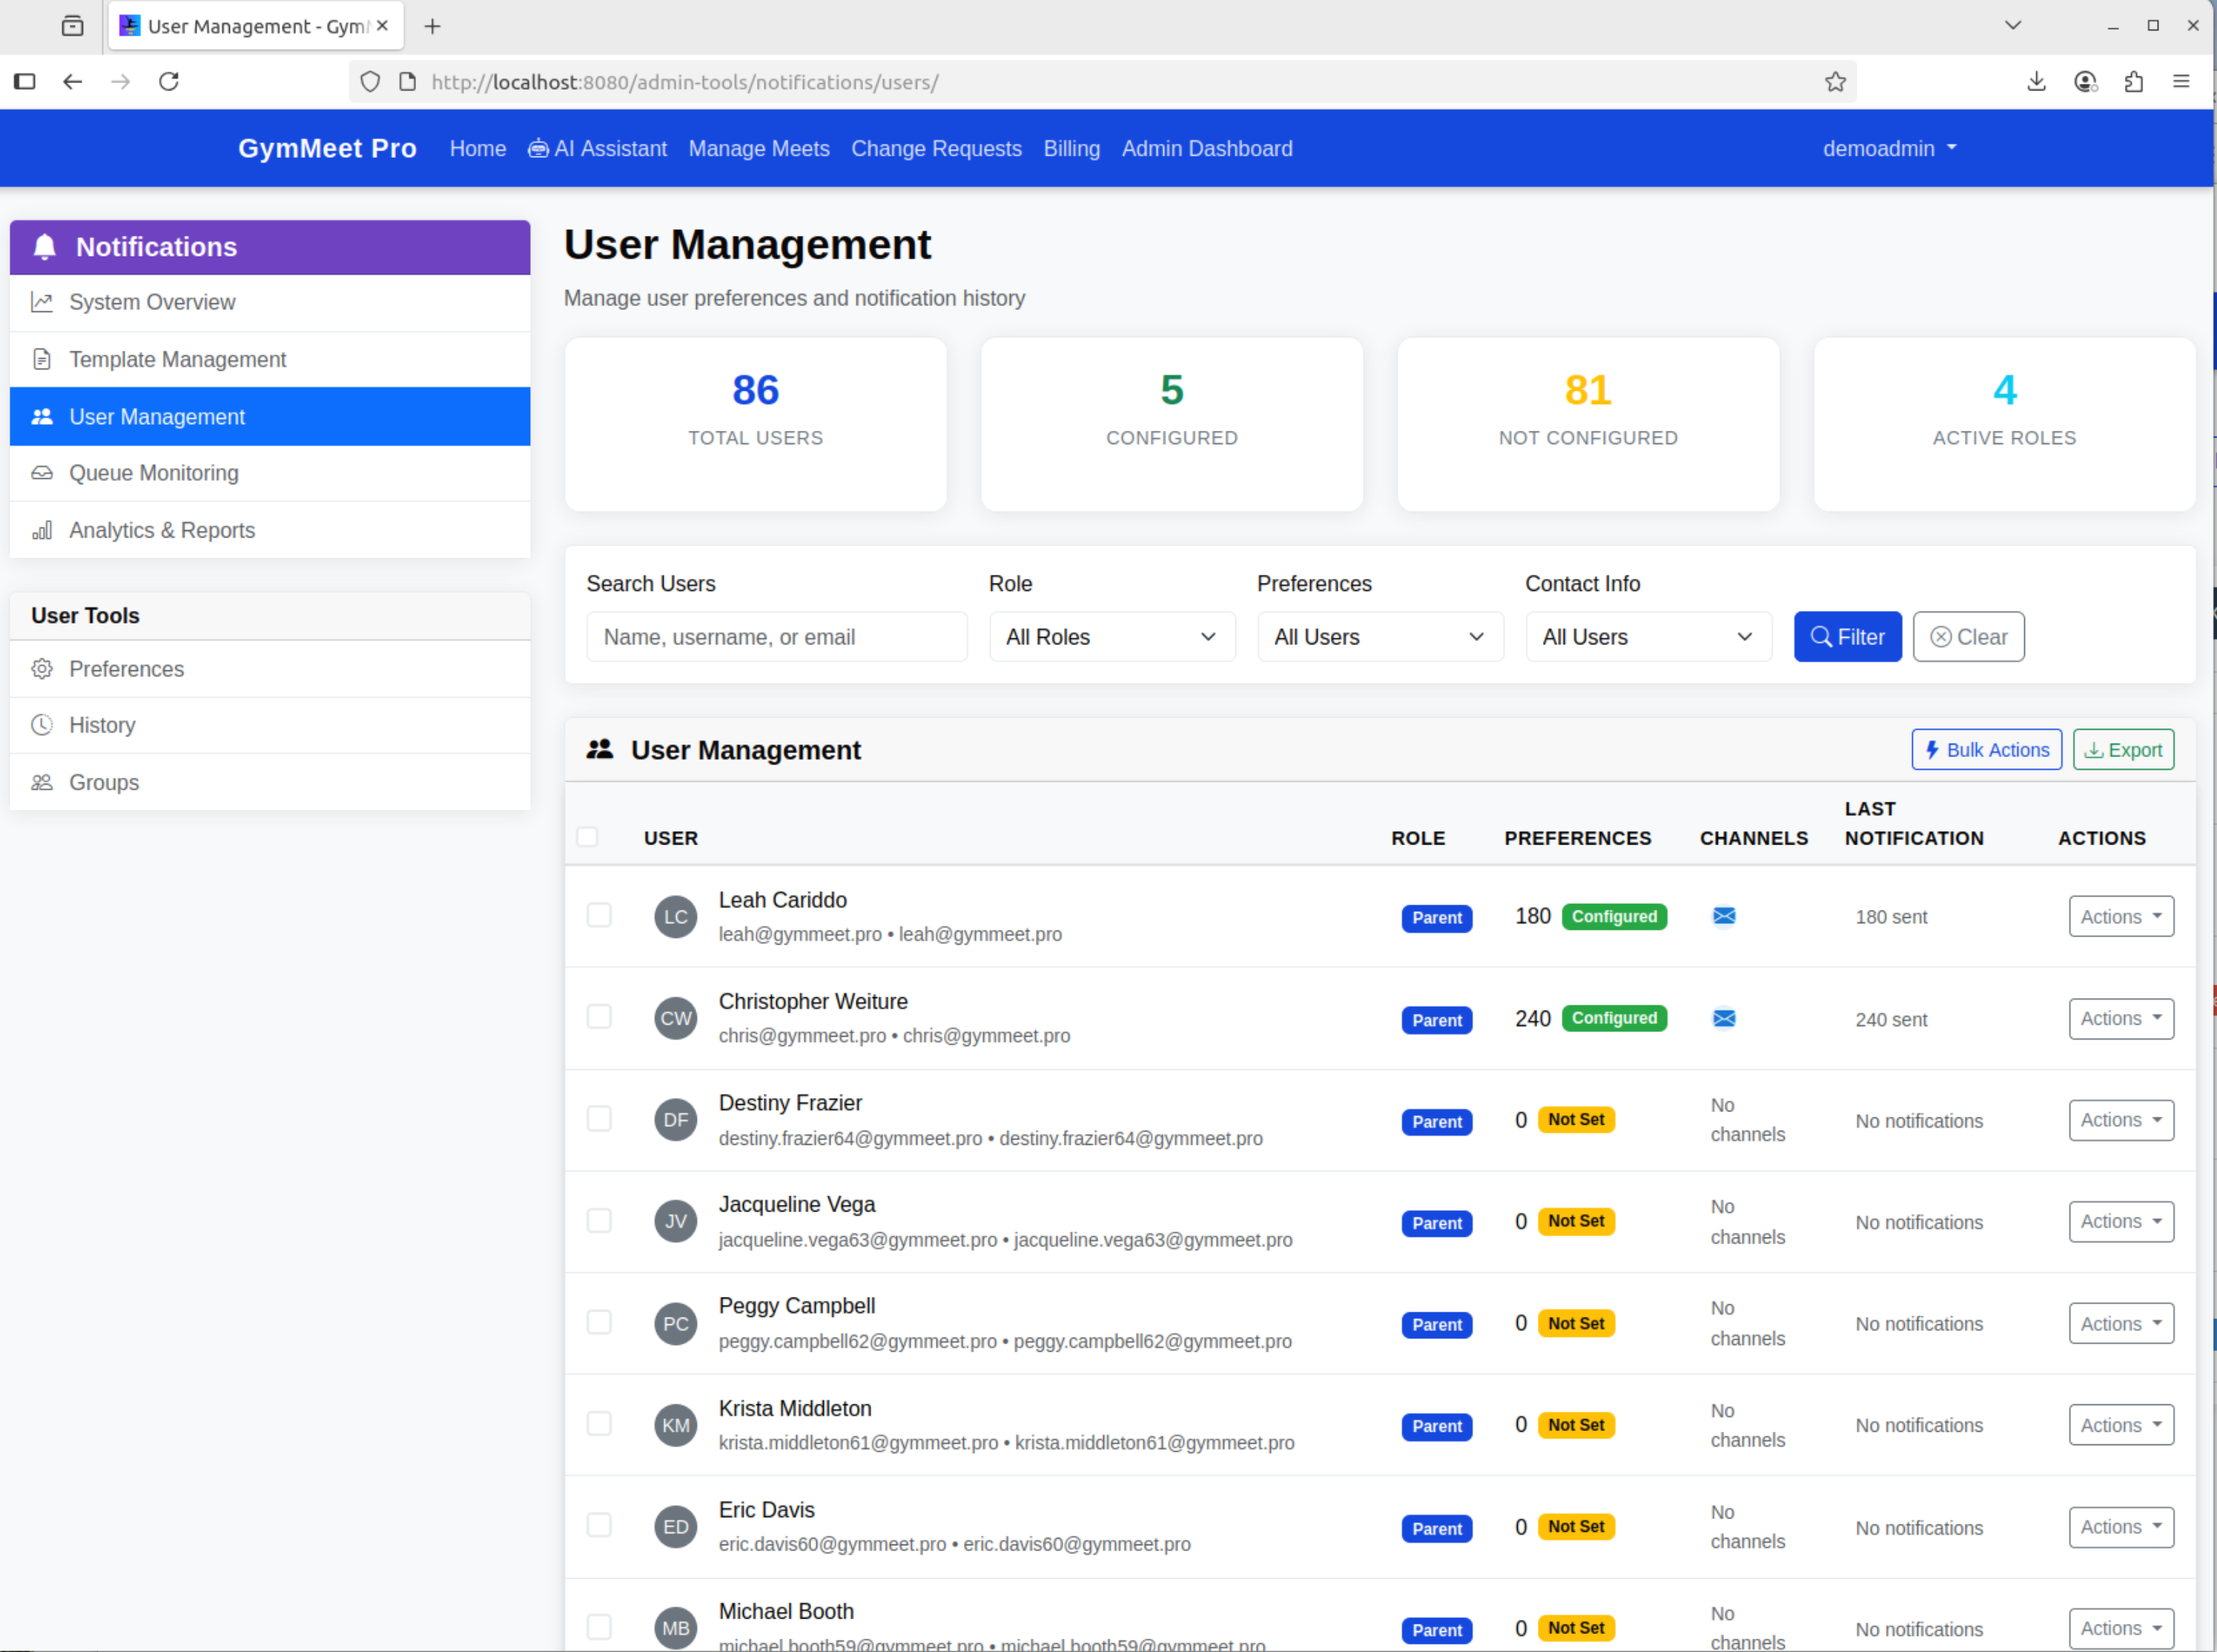Open Change Requests in the navbar

tap(936, 149)
